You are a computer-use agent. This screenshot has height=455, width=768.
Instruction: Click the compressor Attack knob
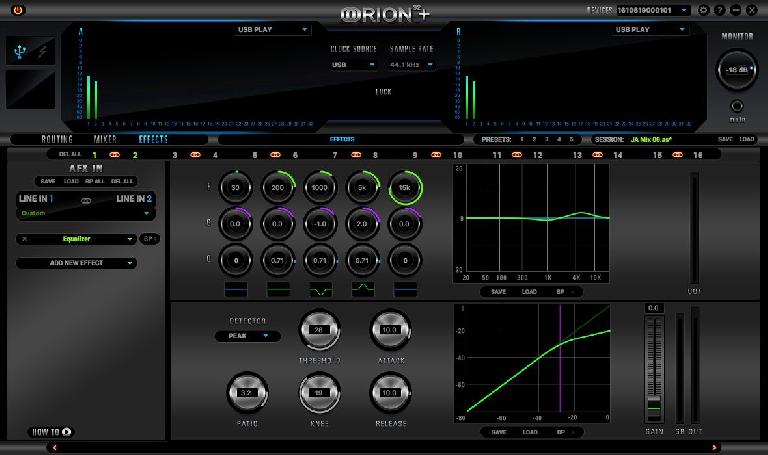point(390,330)
